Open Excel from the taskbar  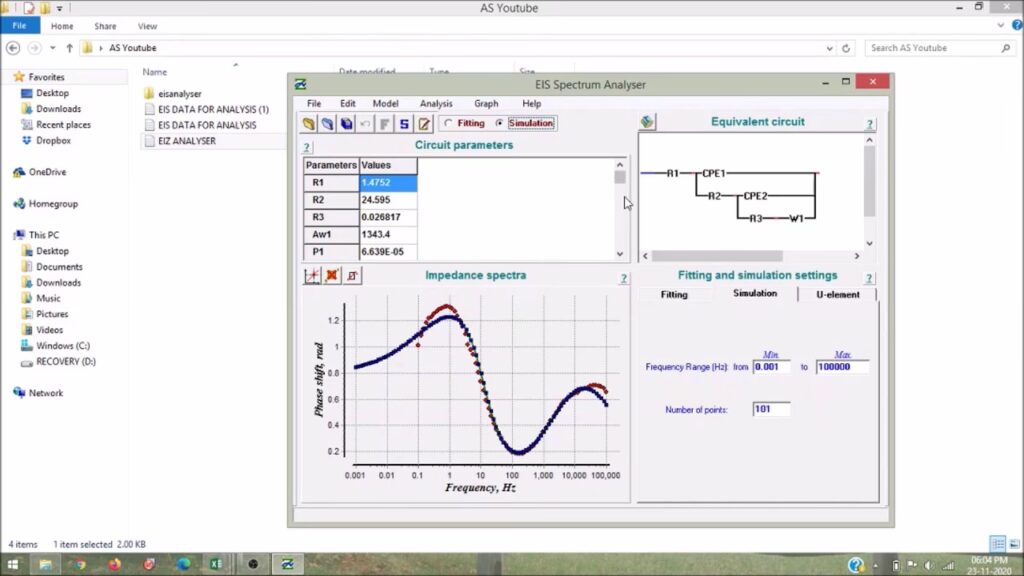click(215, 564)
